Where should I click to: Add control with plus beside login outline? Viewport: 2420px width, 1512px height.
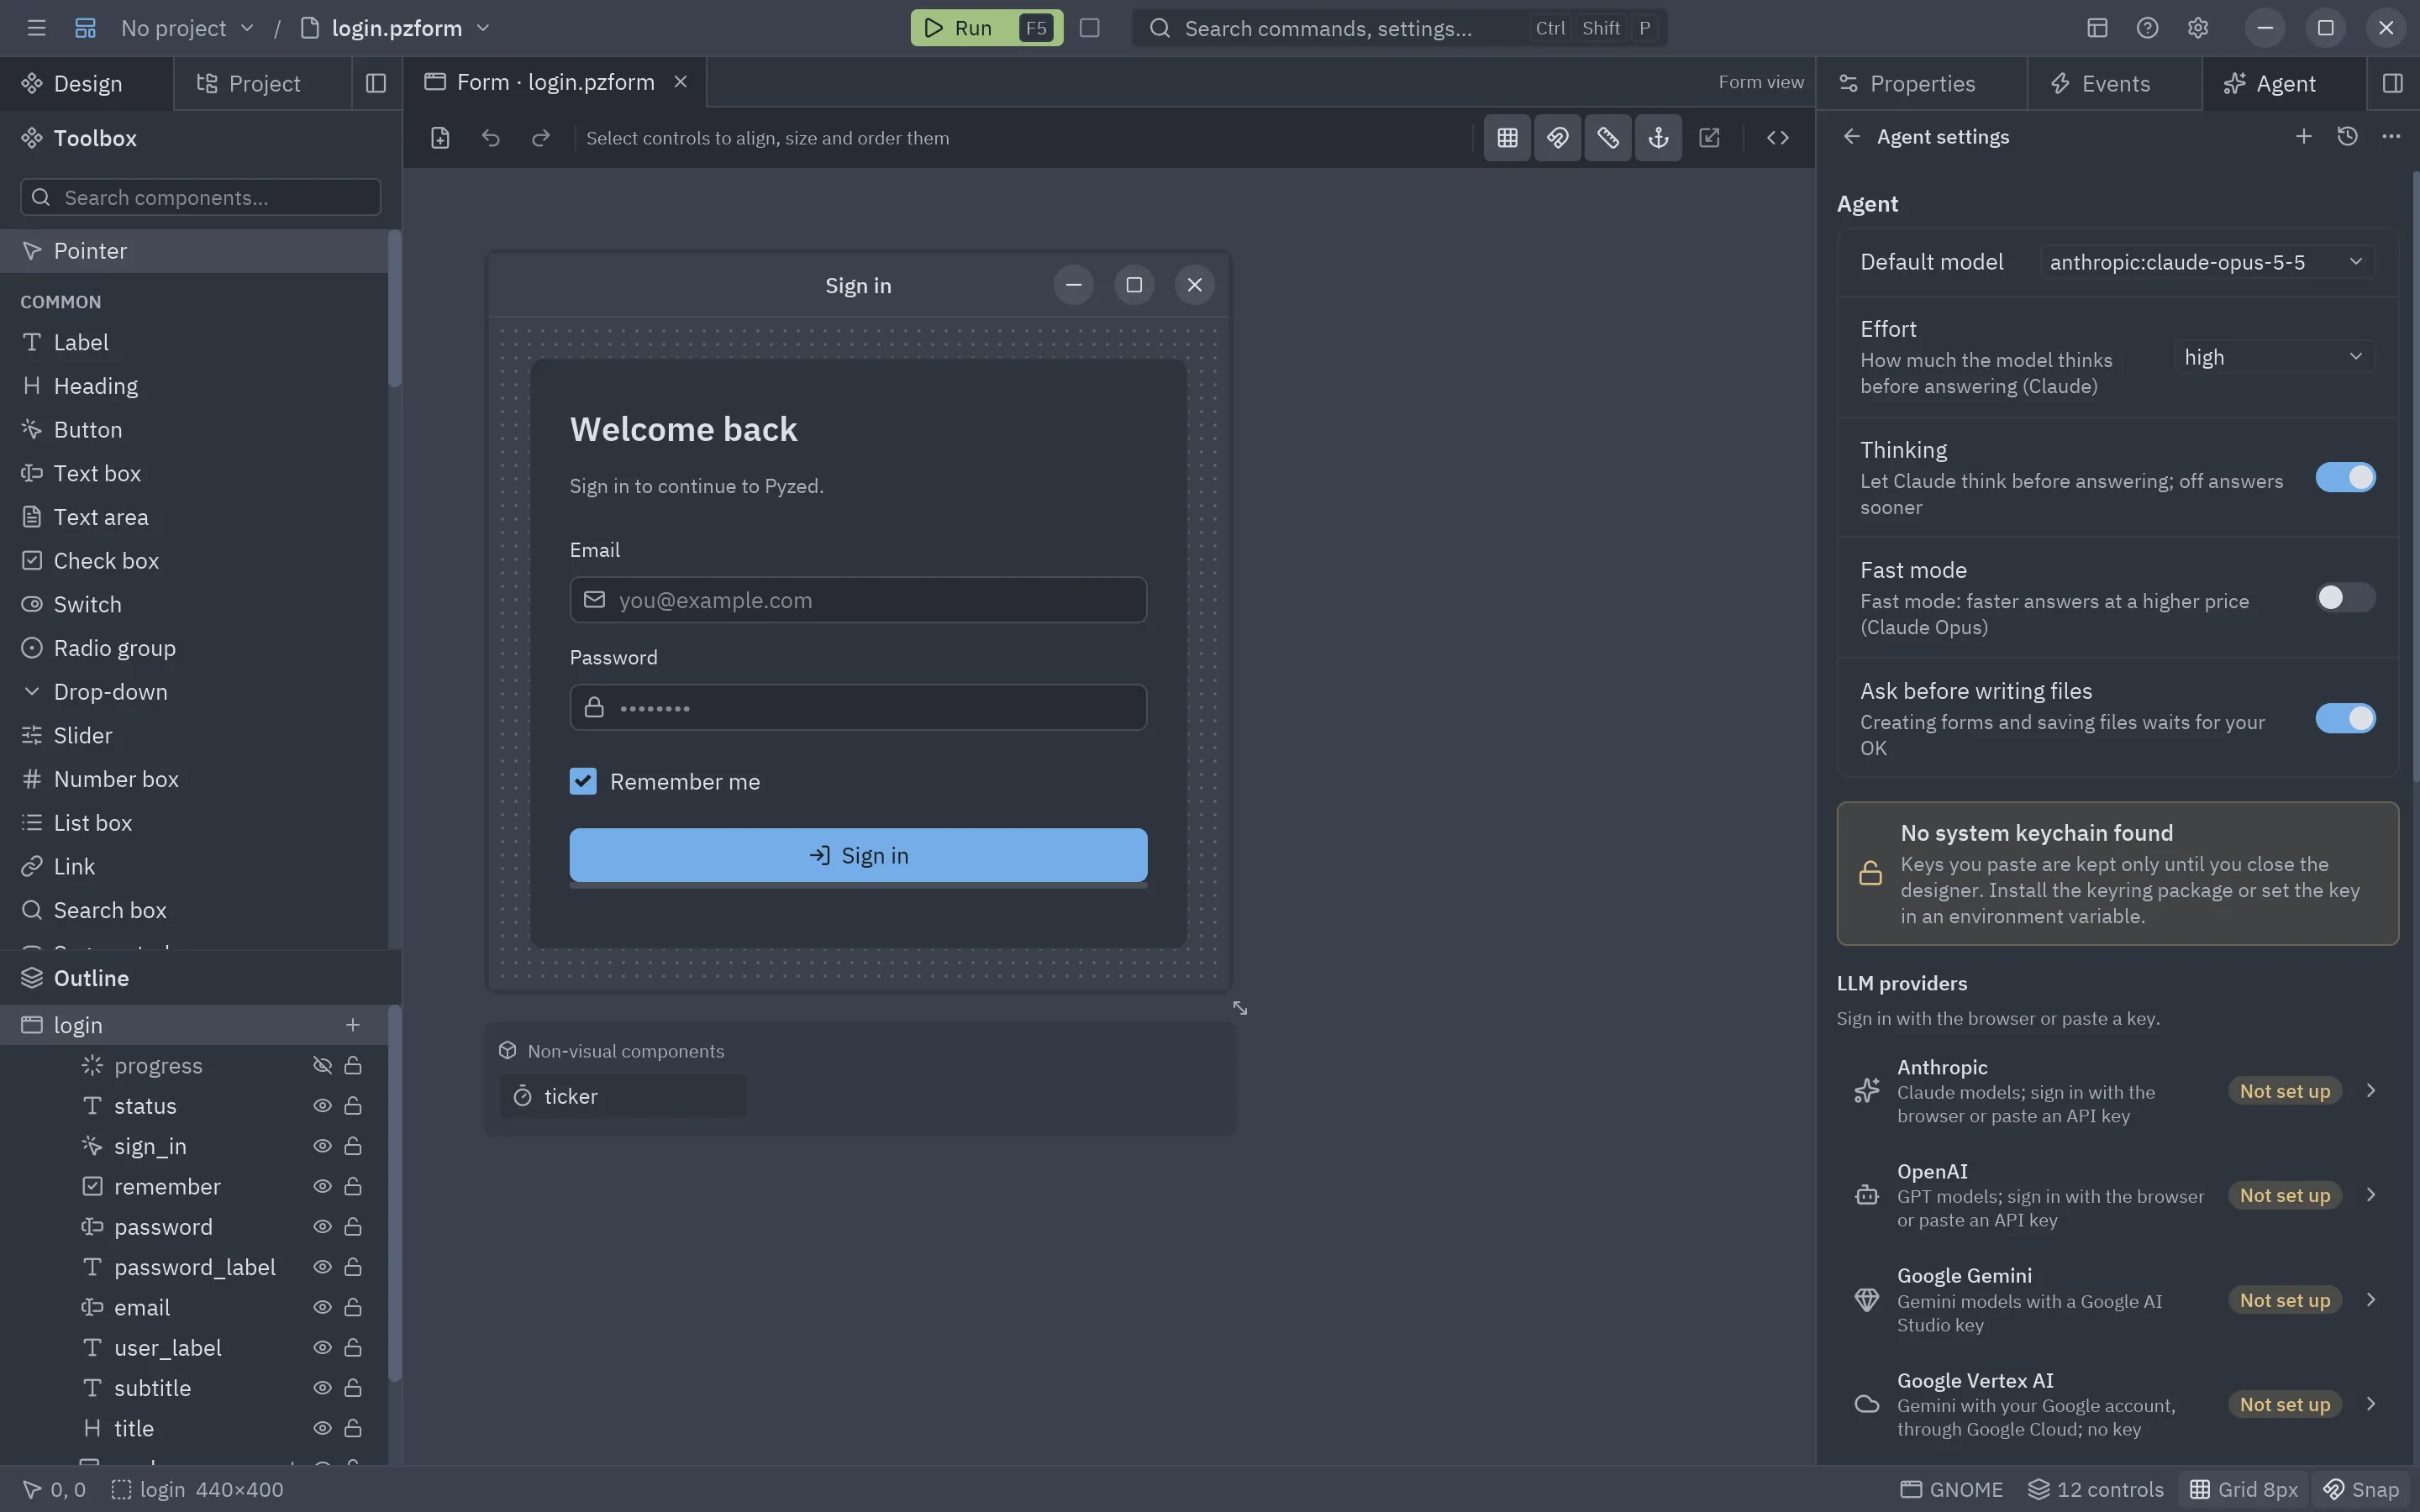[352, 1025]
